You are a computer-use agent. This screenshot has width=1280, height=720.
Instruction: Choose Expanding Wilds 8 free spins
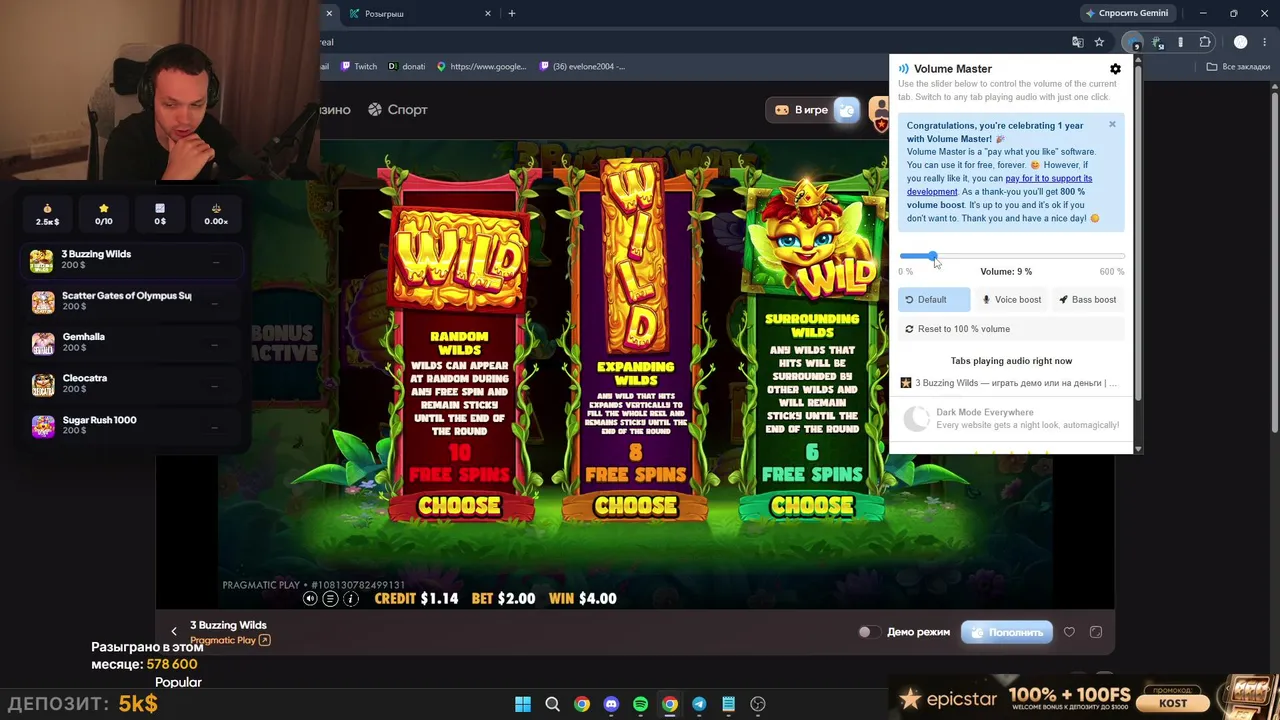tap(635, 506)
